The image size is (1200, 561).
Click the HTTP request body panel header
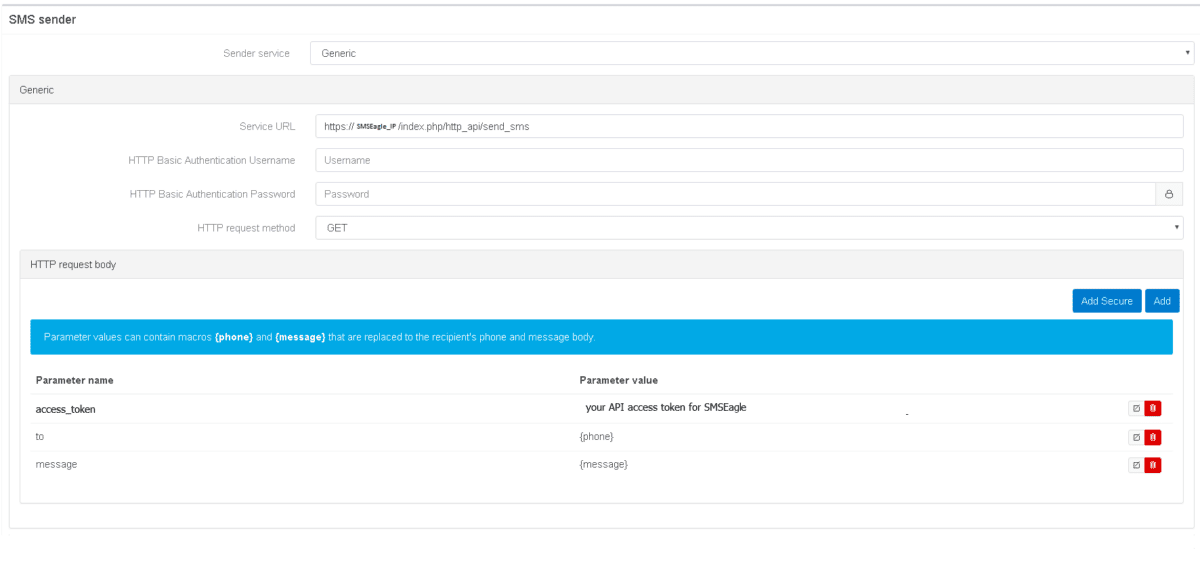(73, 265)
